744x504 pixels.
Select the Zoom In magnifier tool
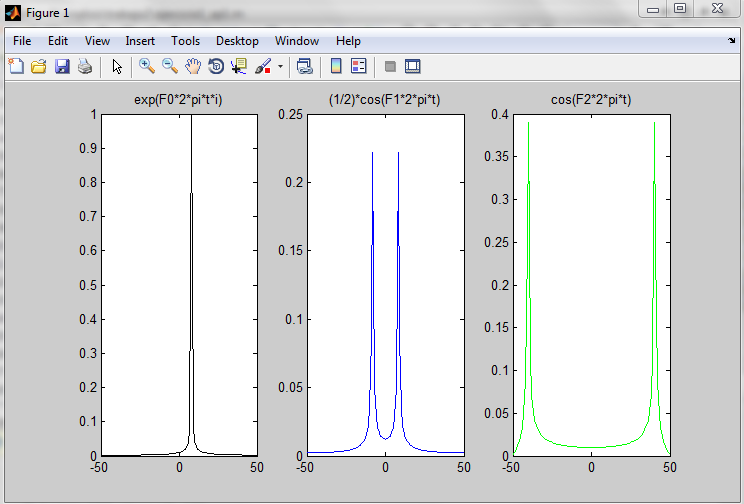tap(147, 67)
